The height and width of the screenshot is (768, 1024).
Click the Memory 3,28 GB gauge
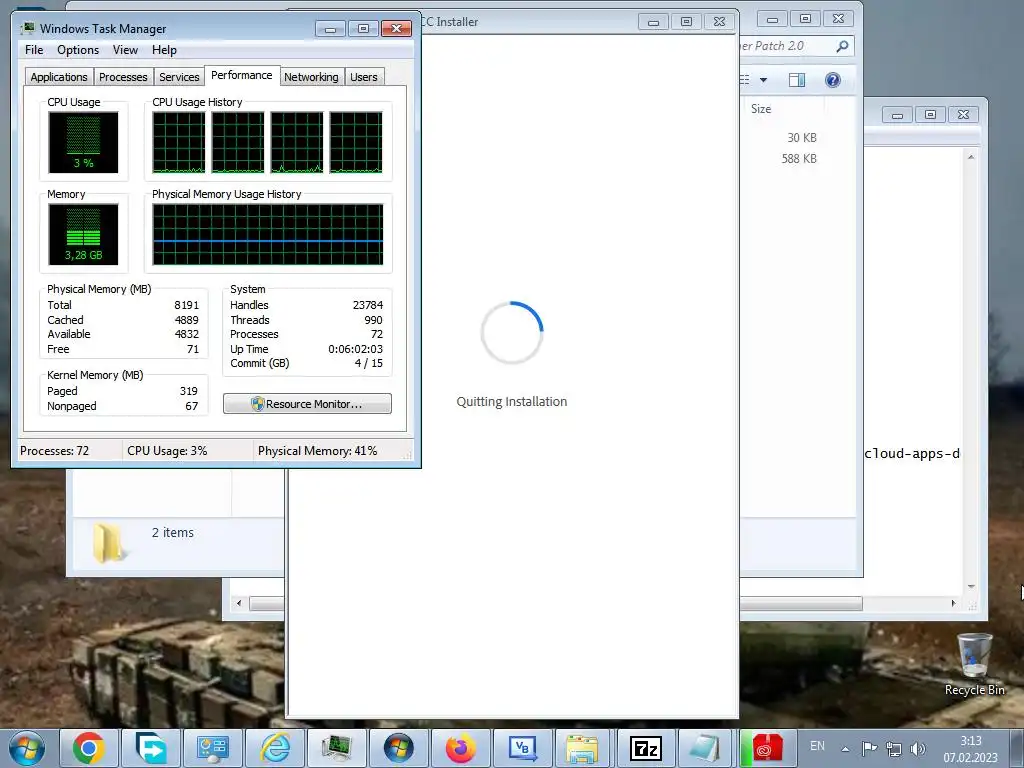coord(83,234)
